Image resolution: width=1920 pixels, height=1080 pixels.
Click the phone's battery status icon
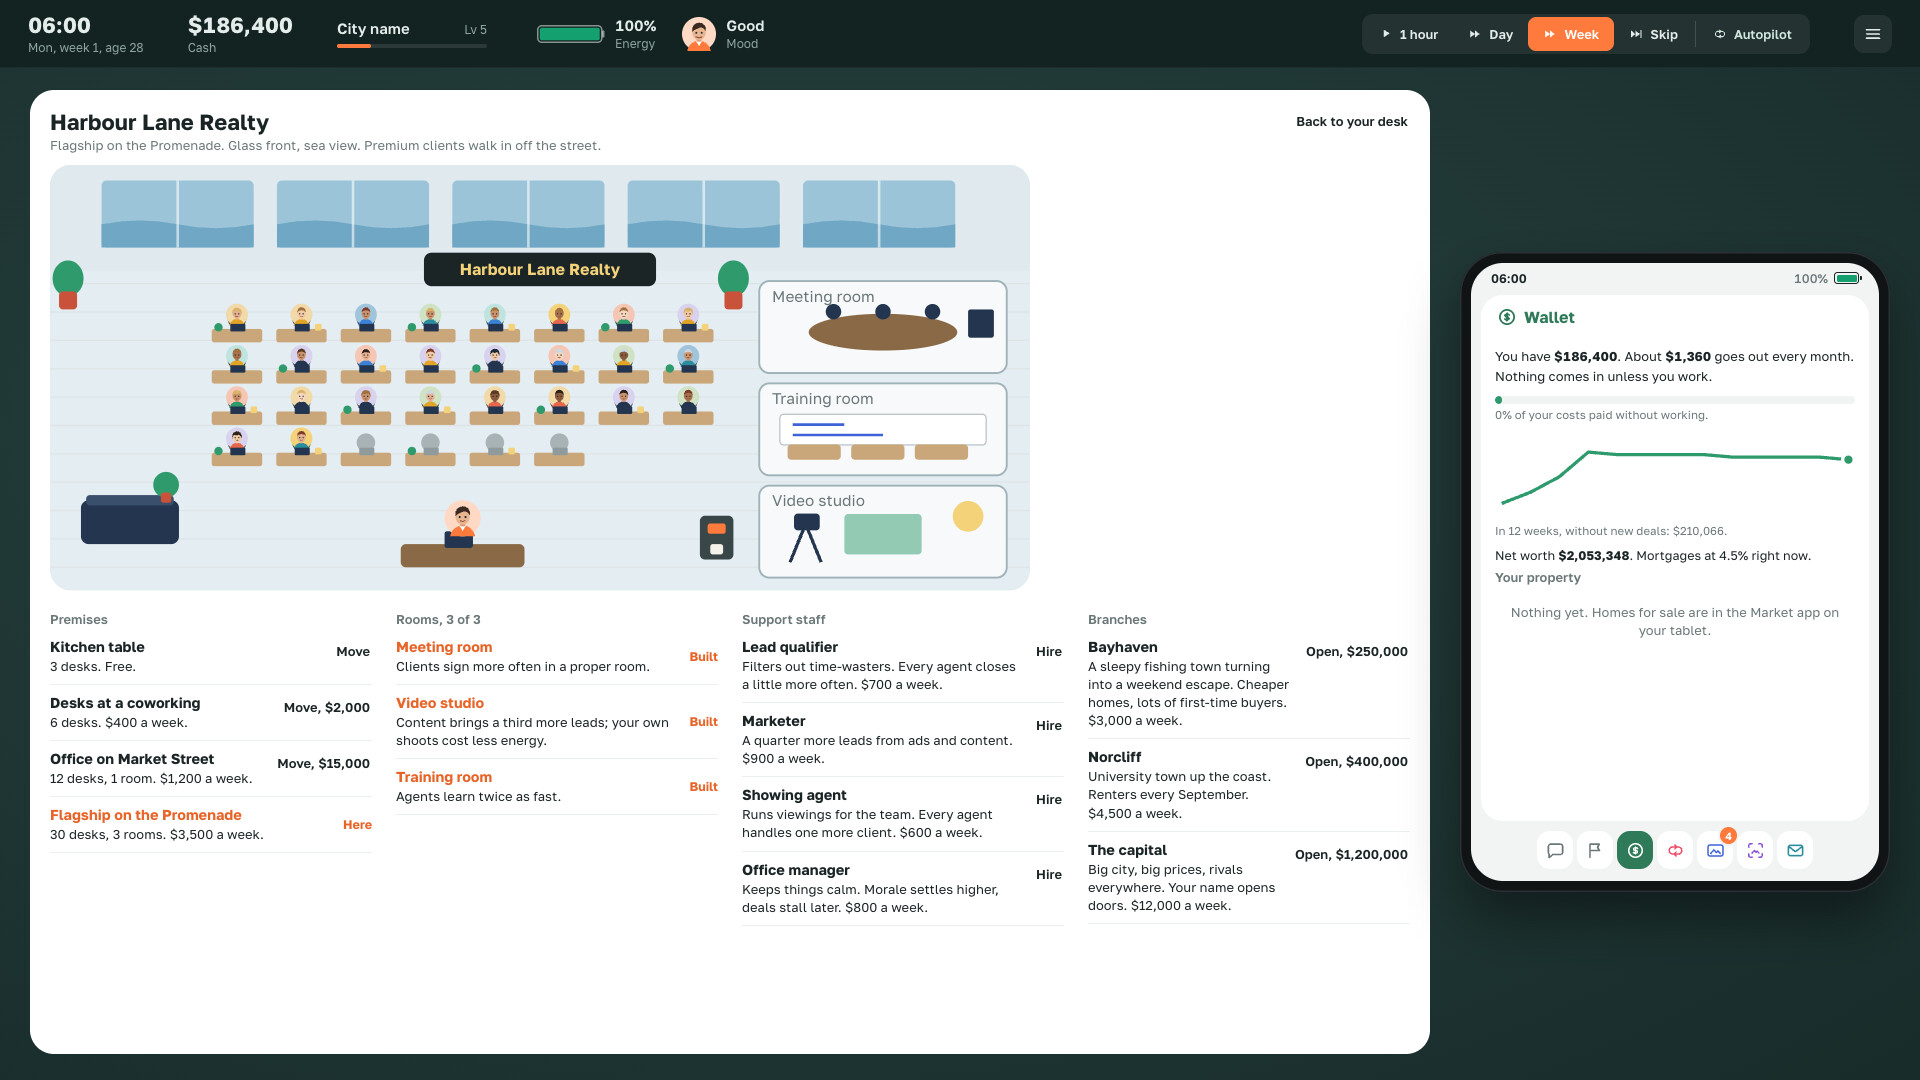tap(1848, 279)
